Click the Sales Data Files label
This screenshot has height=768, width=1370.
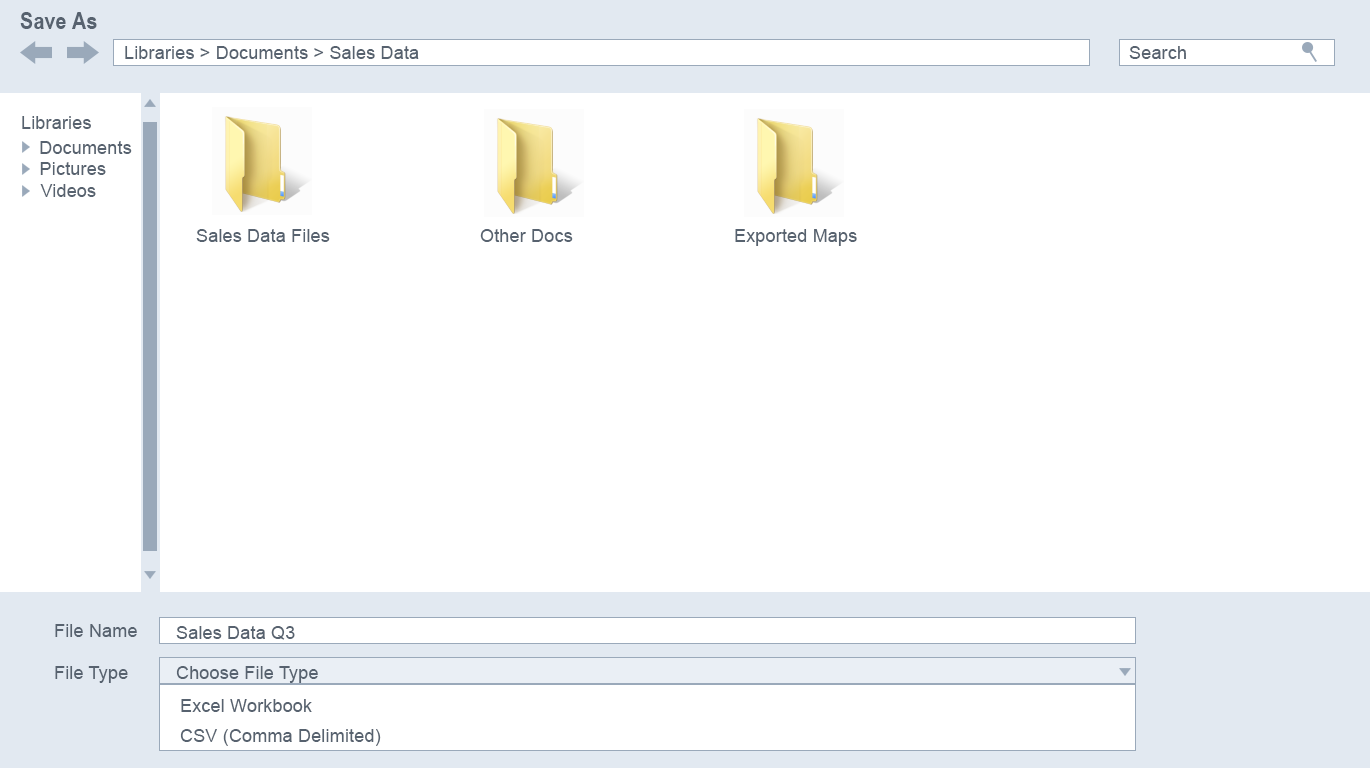[x=263, y=236]
